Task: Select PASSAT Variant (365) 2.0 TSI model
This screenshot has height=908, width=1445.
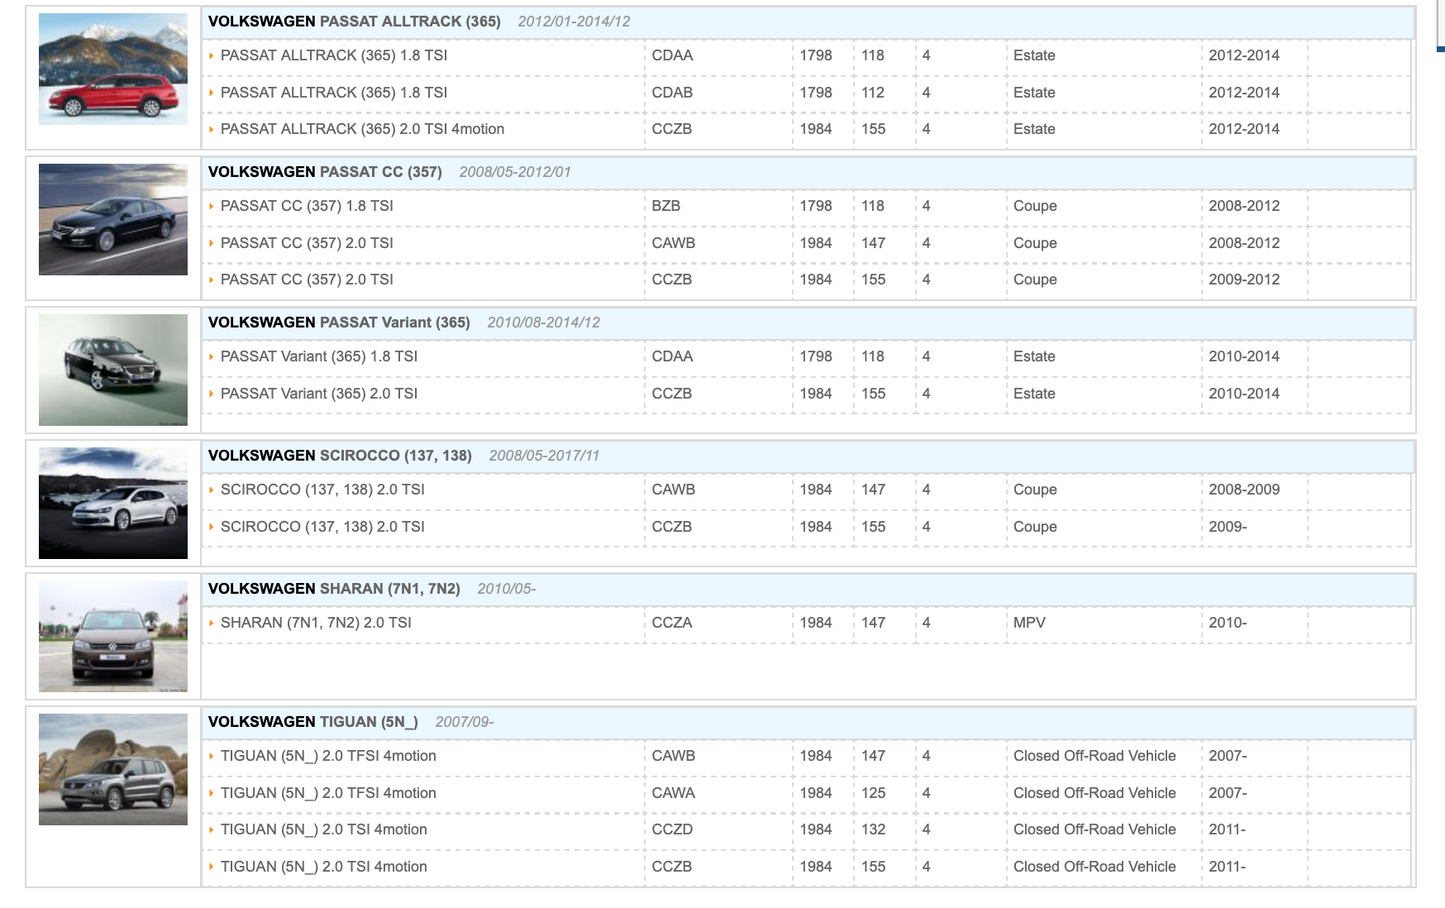Action: coord(319,393)
